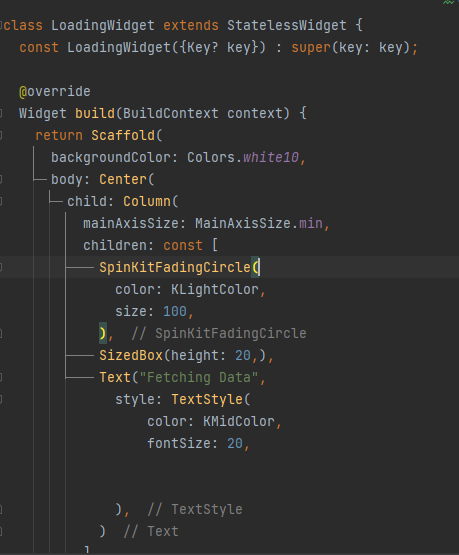Collapse the LoadingWidget class fold marker
This screenshot has width=459, height=555.
pyautogui.click(x=1, y=25)
